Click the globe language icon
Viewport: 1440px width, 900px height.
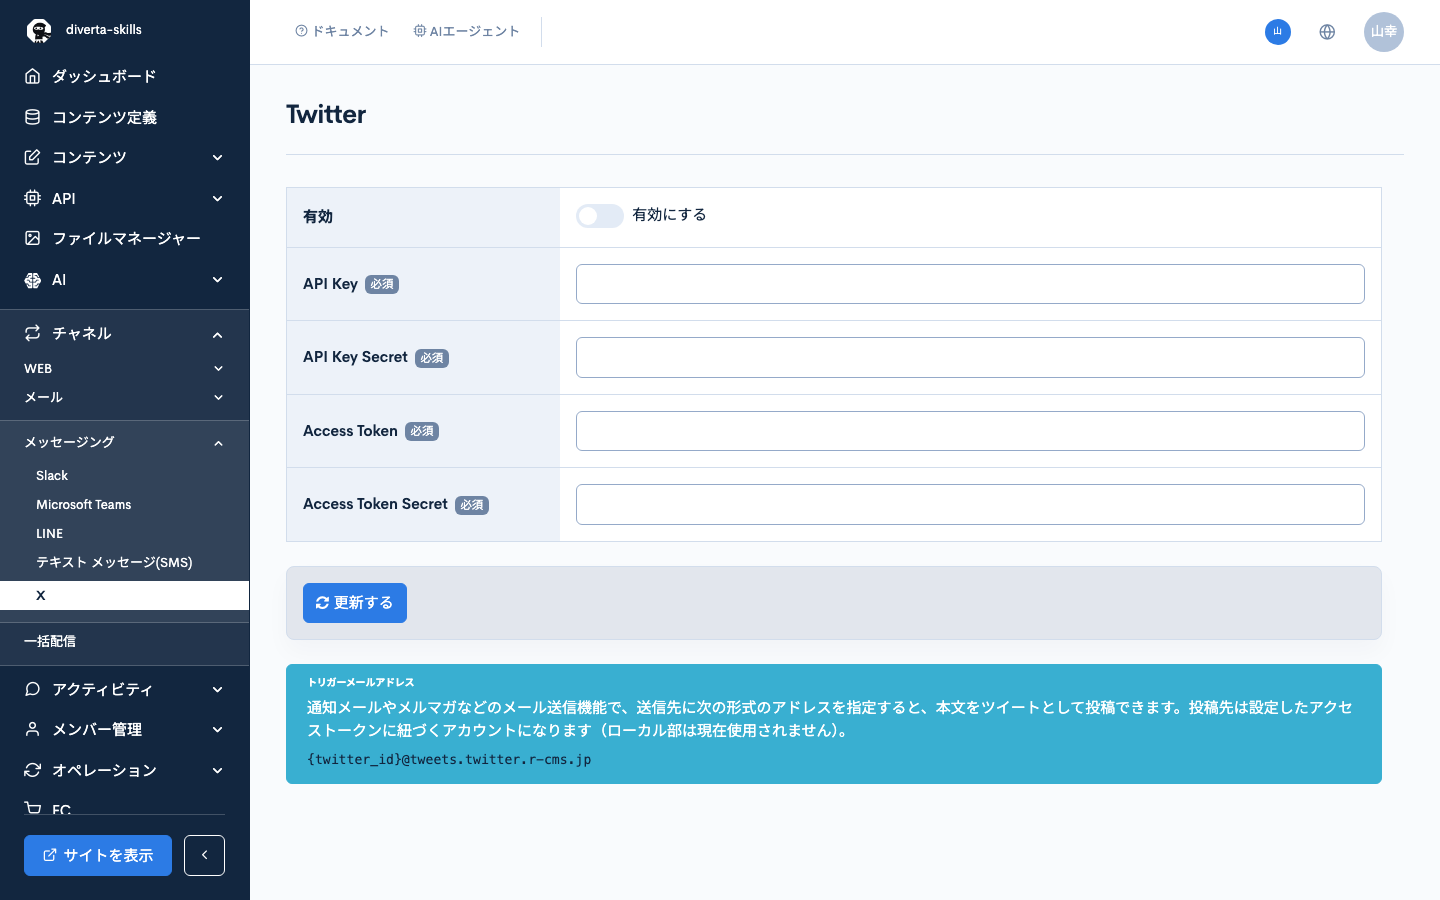click(x=1327, y=32)
